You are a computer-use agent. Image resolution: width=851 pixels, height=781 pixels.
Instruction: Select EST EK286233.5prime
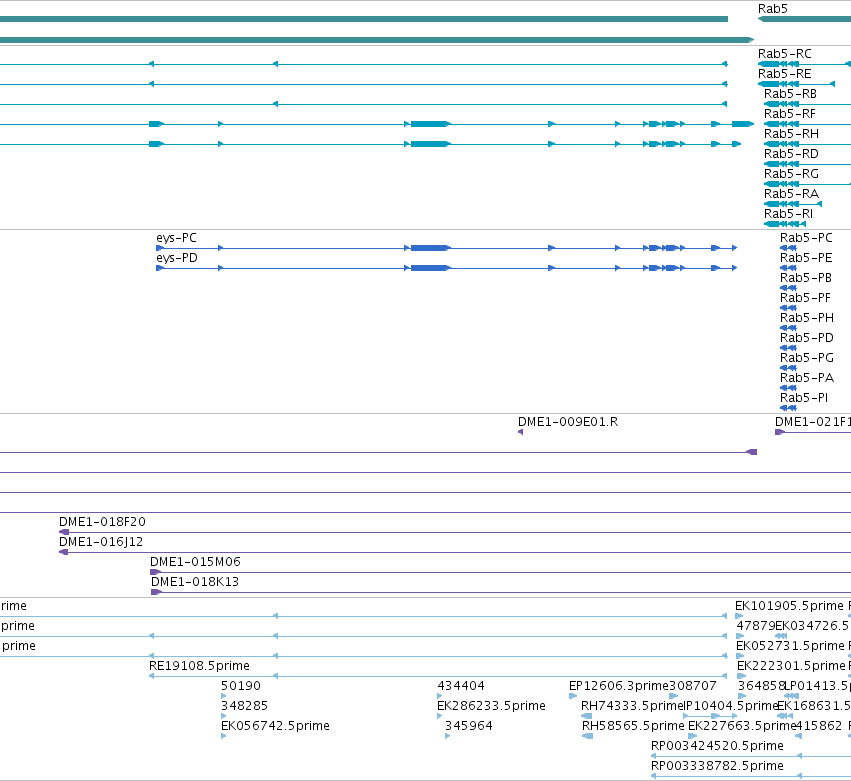[491, 706]
